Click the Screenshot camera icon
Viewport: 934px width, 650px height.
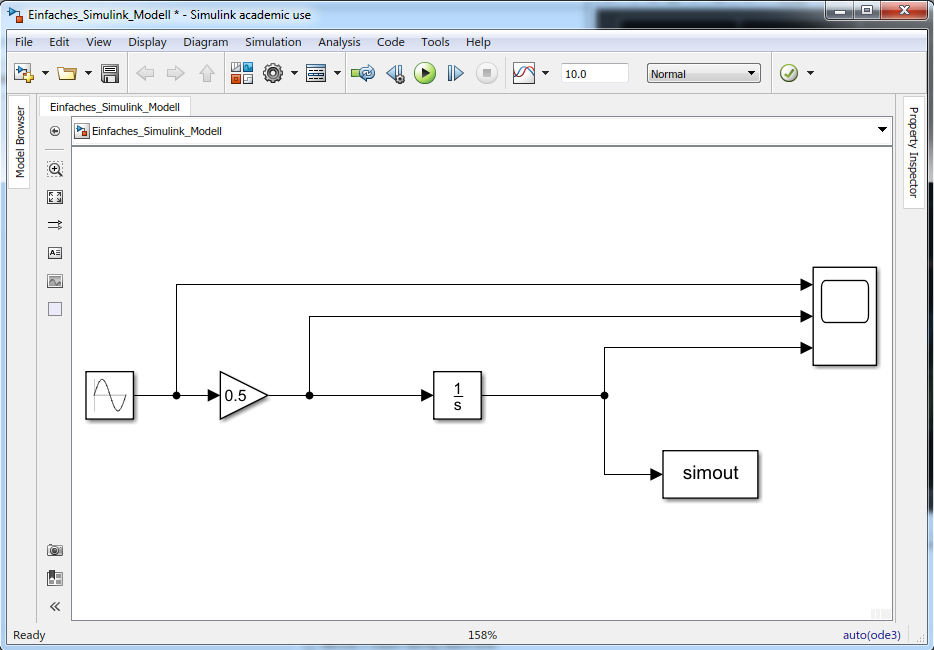pyautogui.click(x=55, y=550)
